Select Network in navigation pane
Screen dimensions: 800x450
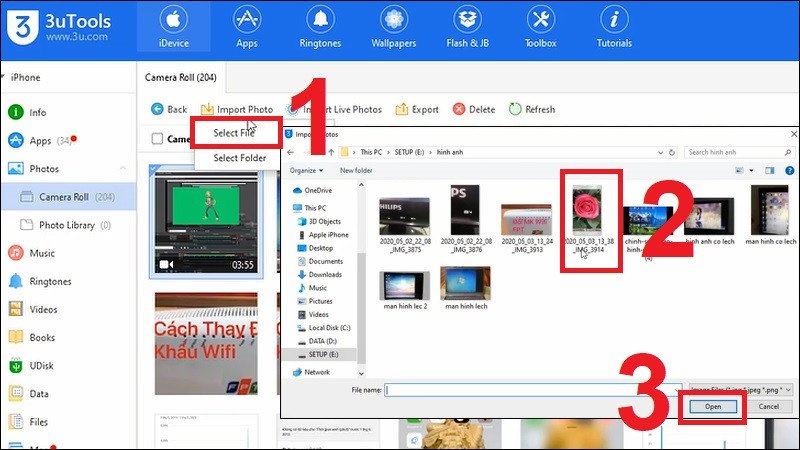[x=311, y=372]
